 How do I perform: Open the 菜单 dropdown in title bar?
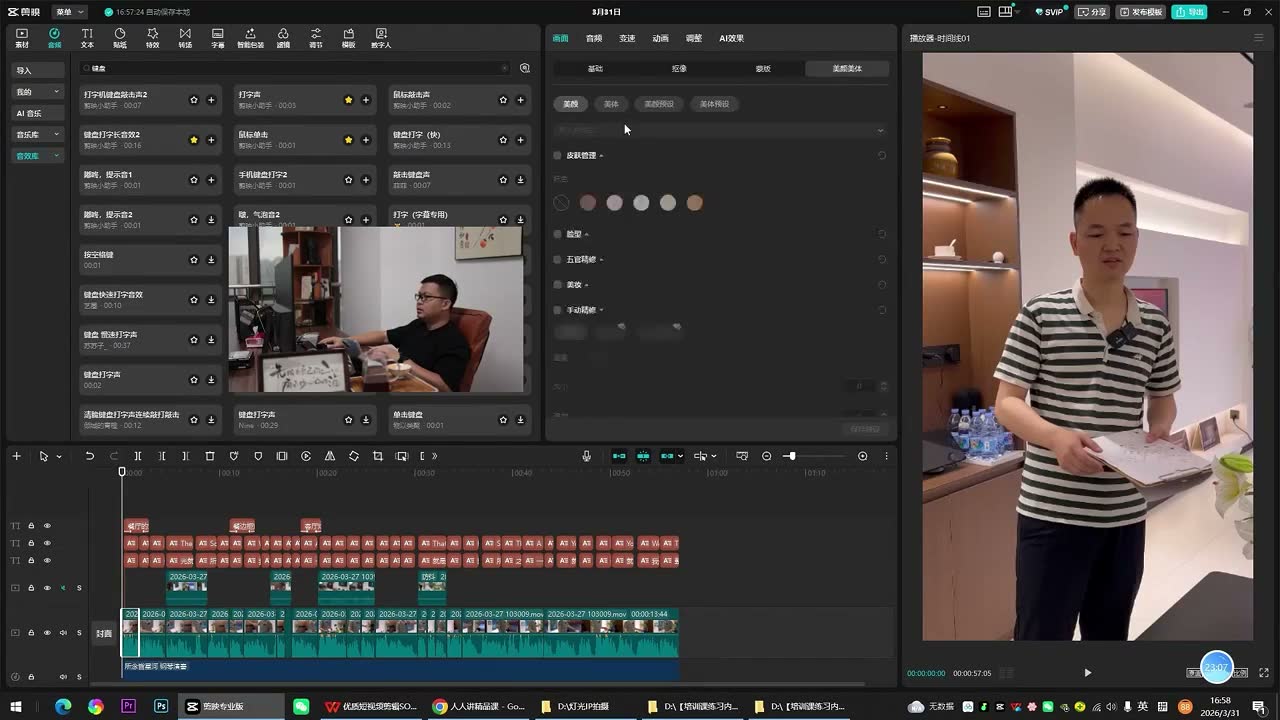(69, 12)
